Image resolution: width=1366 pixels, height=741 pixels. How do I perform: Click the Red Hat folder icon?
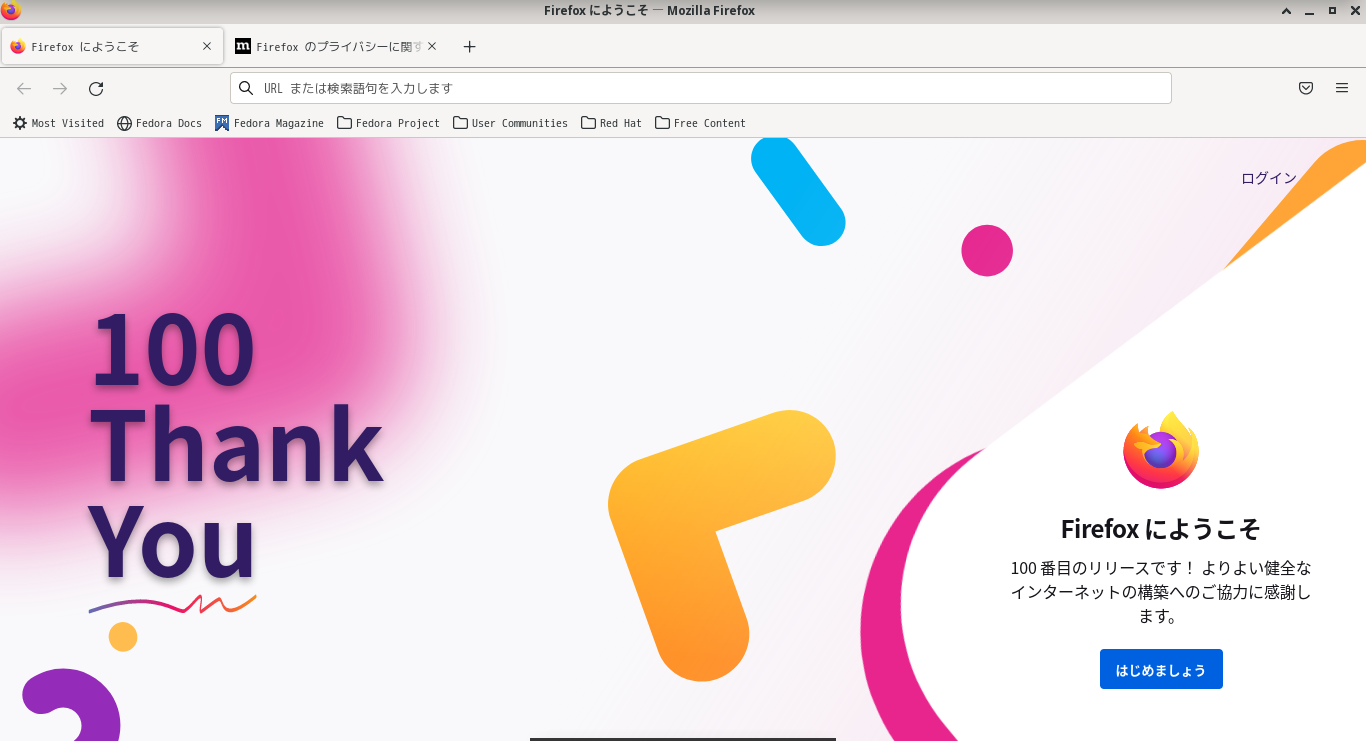(588, 123)
